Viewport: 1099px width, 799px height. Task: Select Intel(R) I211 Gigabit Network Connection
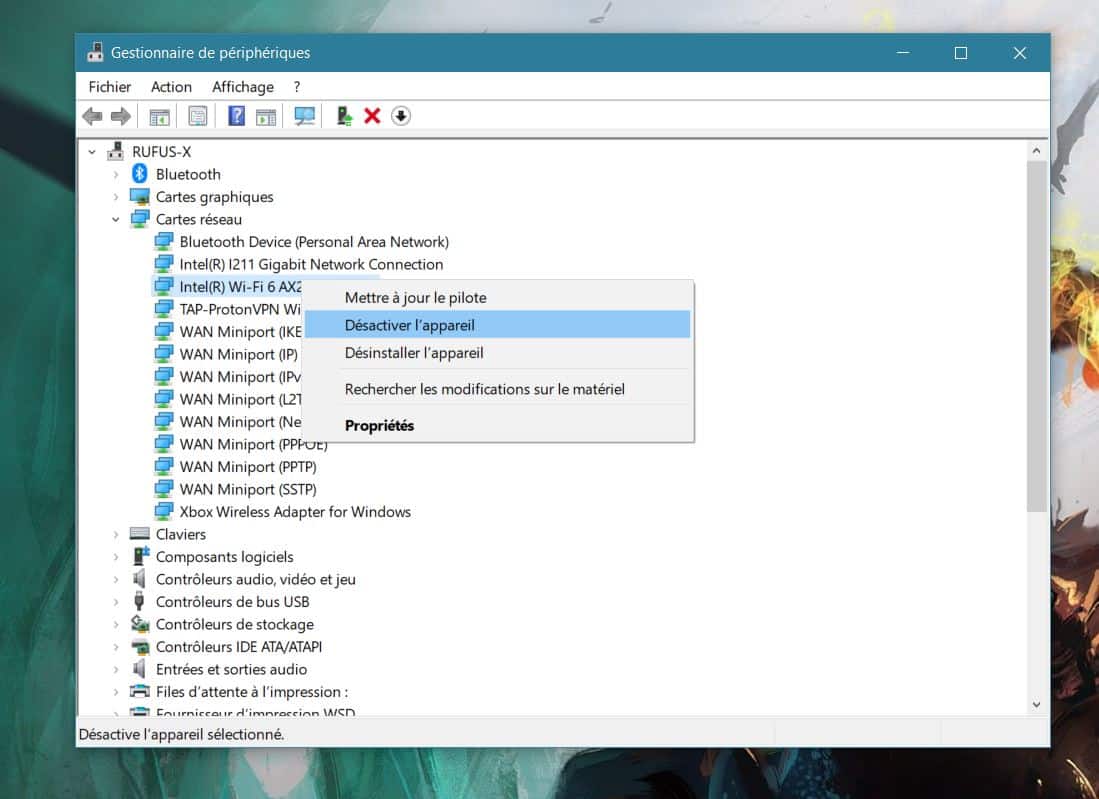(311, 264)
